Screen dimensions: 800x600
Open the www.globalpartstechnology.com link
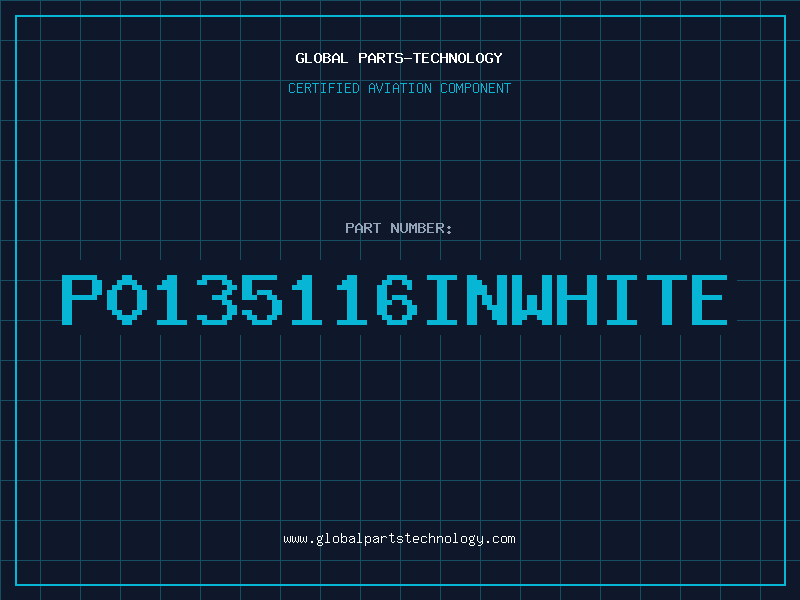pyautogui.click(x=399, y=539)
